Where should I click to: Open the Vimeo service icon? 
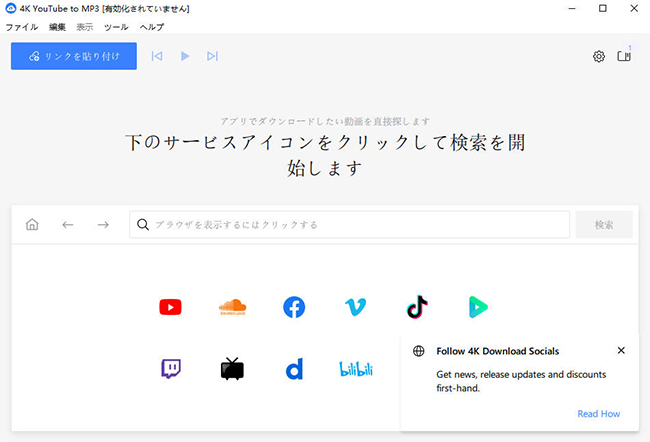click(356, 307)
